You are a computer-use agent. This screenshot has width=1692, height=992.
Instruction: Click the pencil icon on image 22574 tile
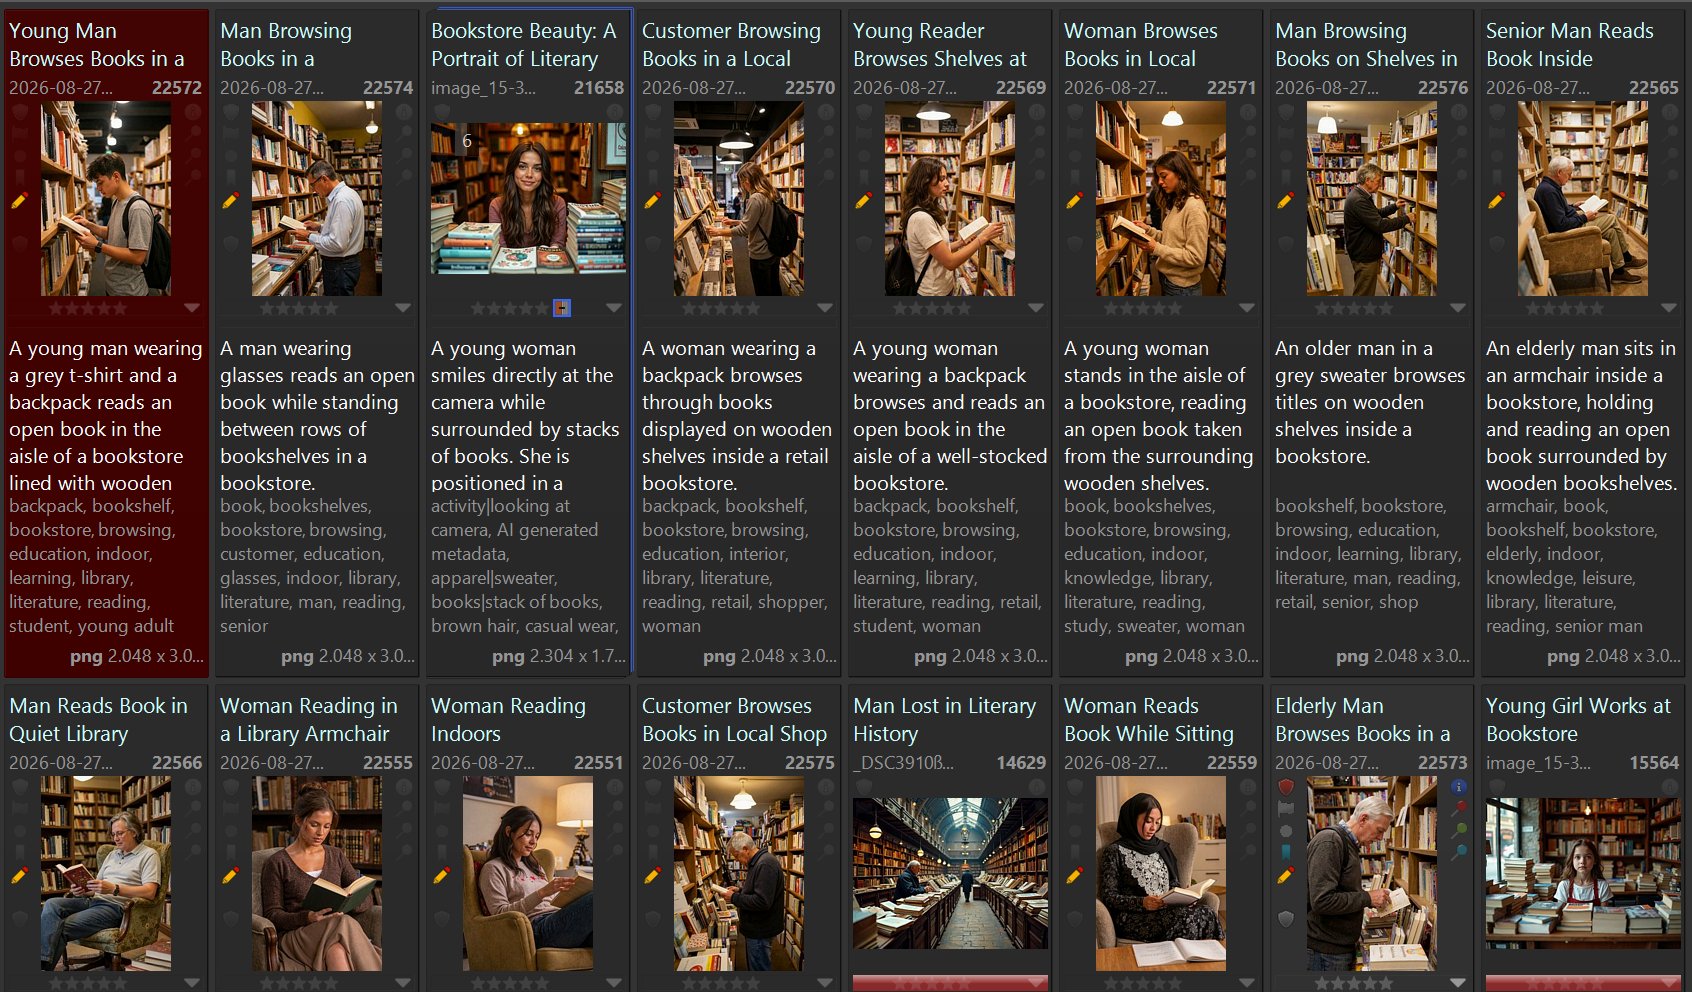[230, 201]
